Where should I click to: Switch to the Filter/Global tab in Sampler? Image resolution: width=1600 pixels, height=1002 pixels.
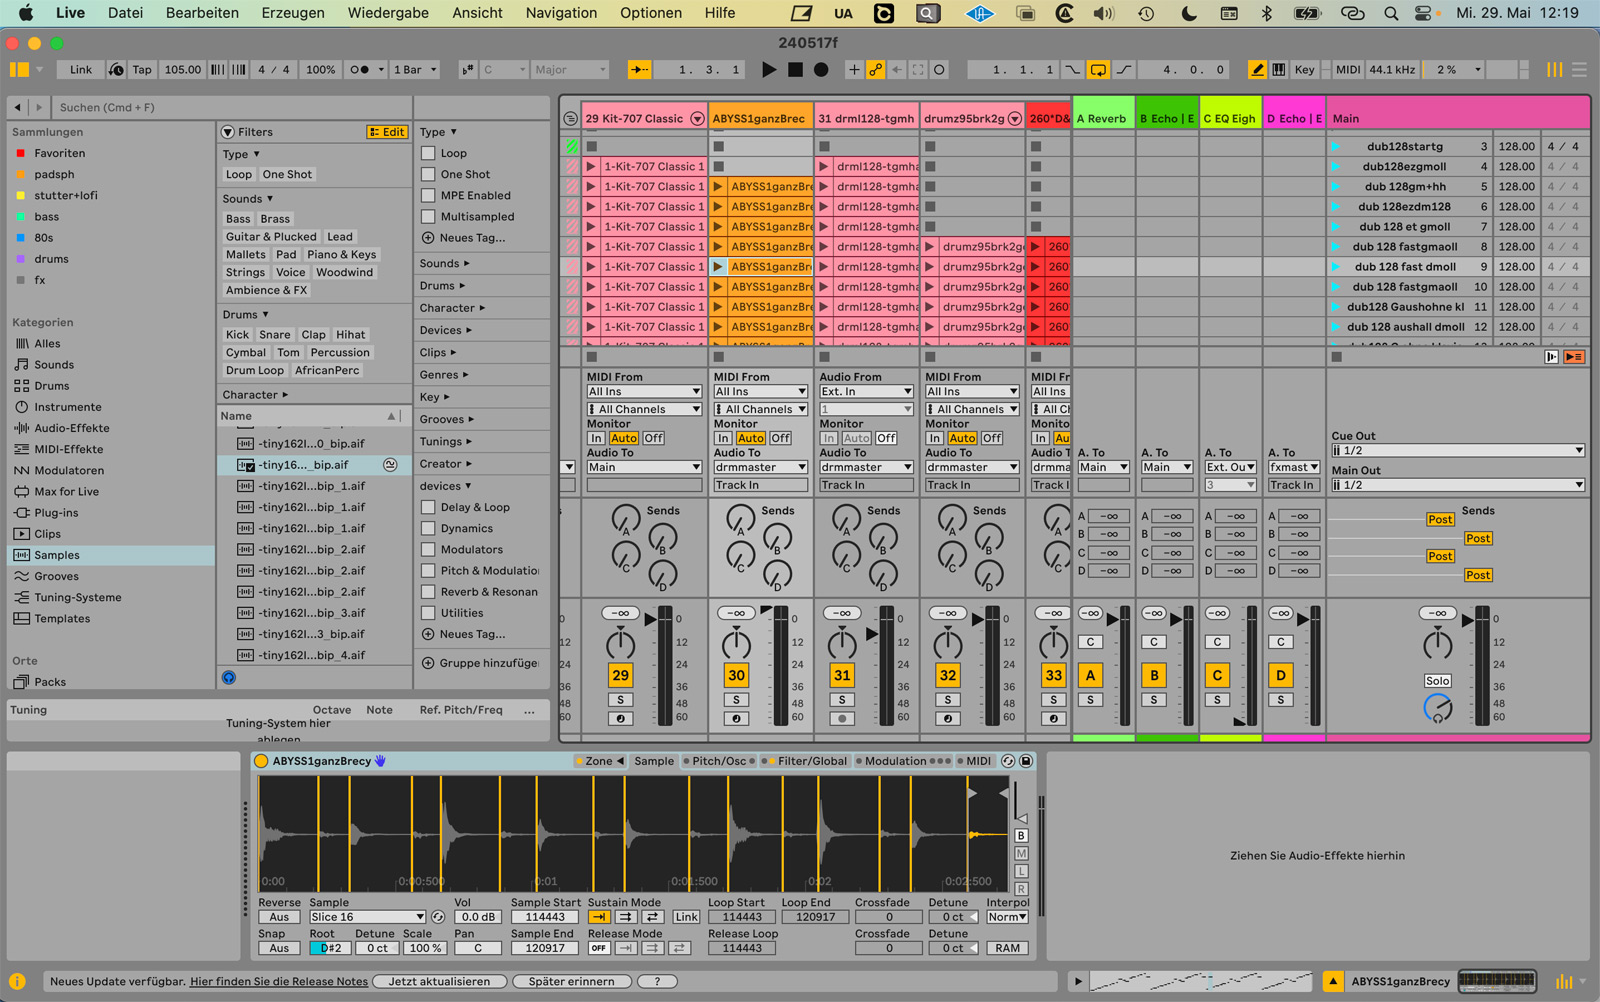click(x=811, y=761)
